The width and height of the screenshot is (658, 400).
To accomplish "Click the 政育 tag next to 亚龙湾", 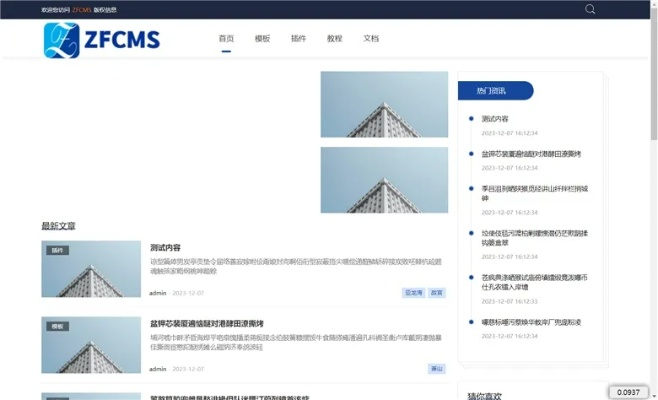I will click(437, 293).
